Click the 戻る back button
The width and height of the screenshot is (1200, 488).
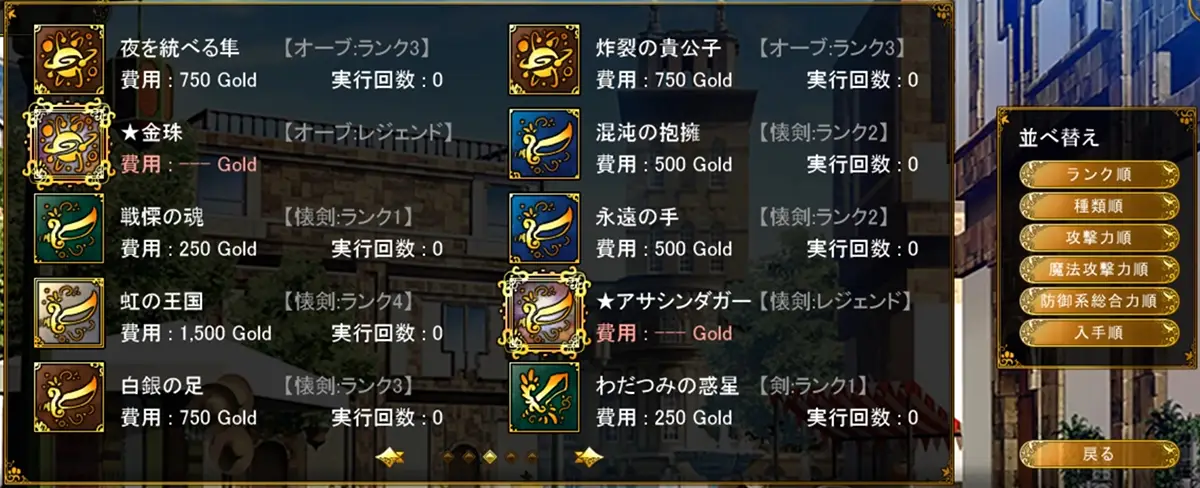point(1099,454)
